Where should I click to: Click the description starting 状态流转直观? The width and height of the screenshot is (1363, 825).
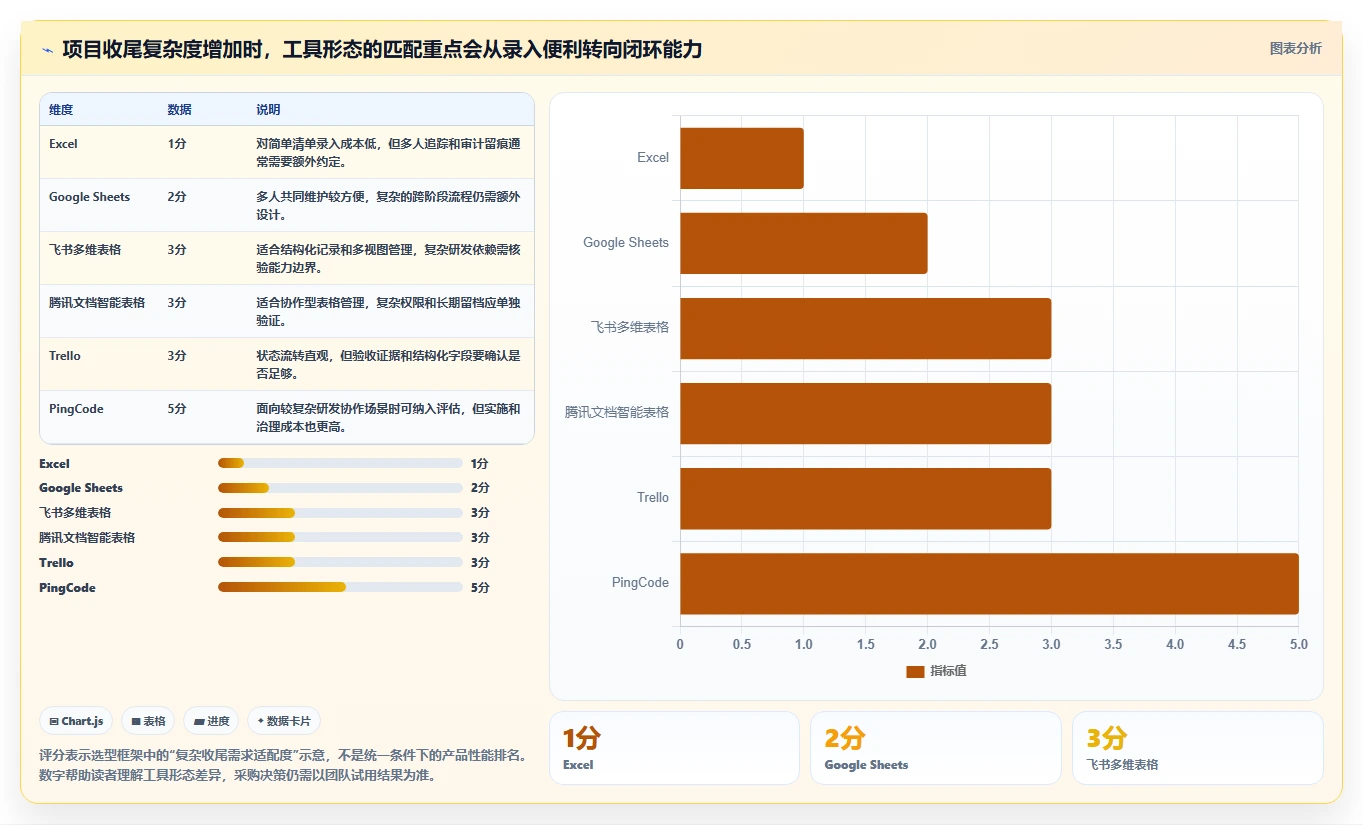(388, 364)
